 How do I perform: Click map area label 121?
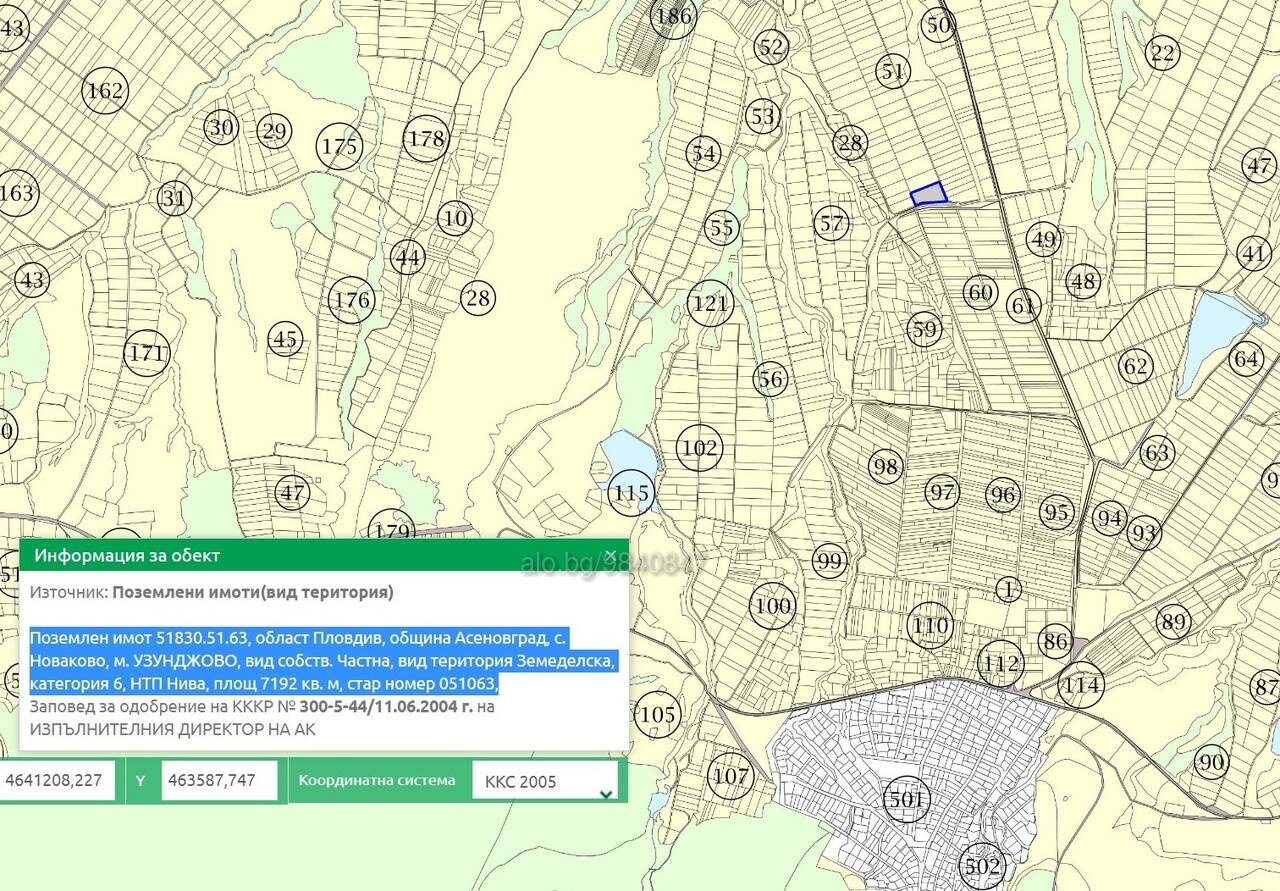(710, 303)
